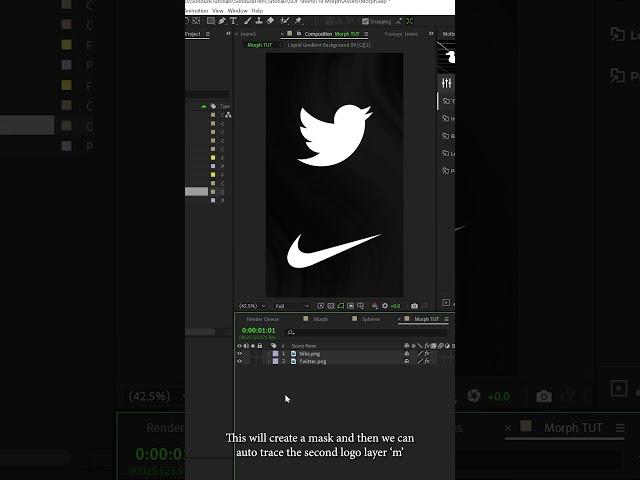Click Nike.png layer effects fx switch
Screen dimensions: 640x480
[427, 353]
